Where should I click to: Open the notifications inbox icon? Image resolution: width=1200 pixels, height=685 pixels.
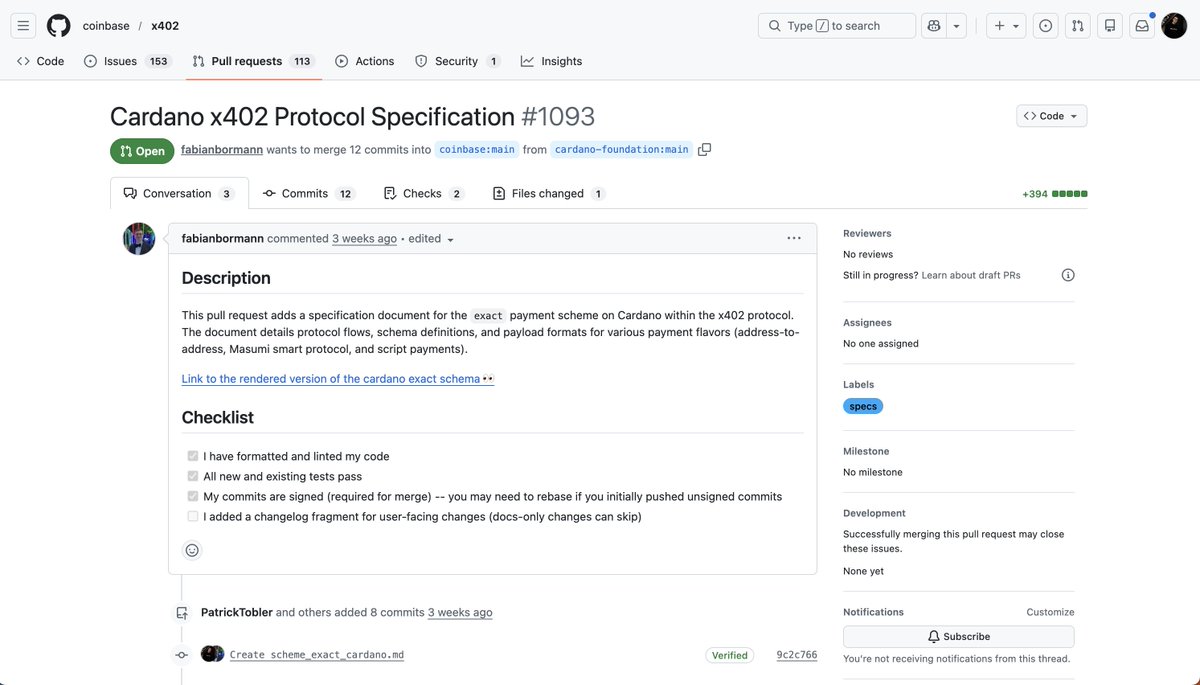(x=1141, y=25)
